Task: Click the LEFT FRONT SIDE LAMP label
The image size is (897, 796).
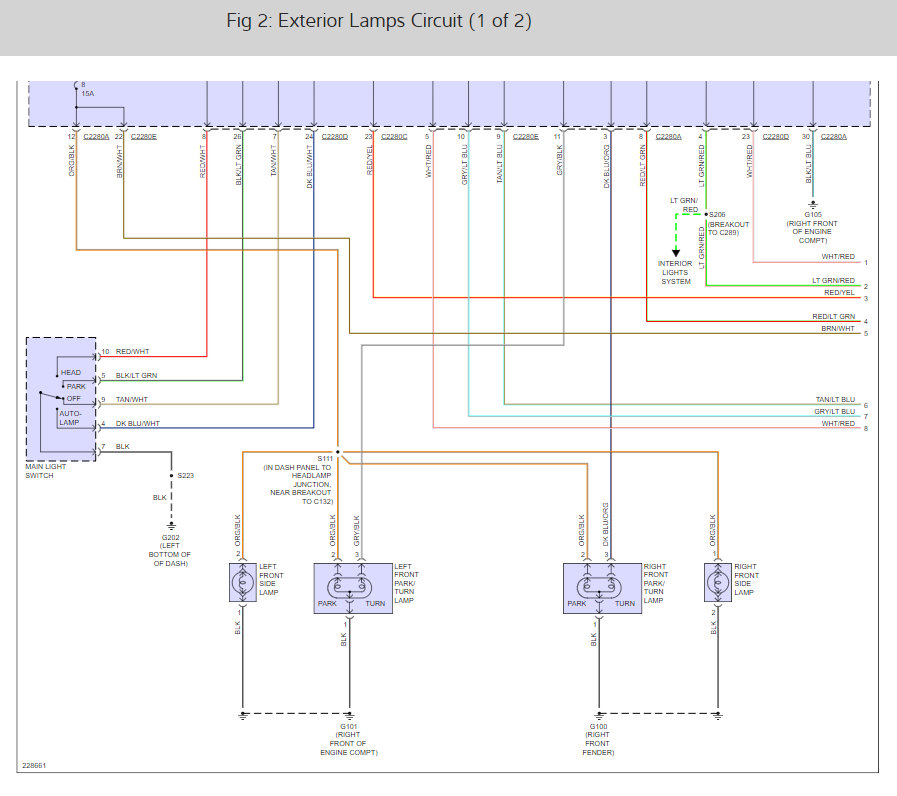Action: [271, 580]
